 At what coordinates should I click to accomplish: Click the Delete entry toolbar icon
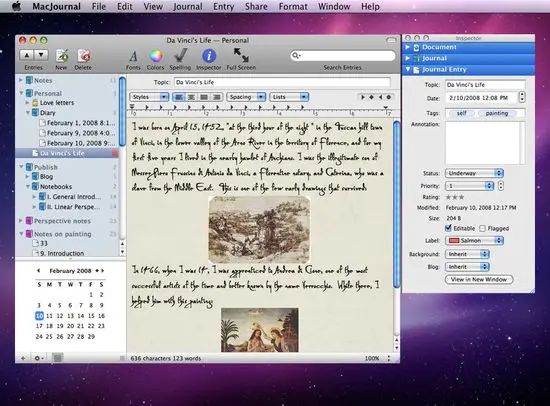pos(84,56)
